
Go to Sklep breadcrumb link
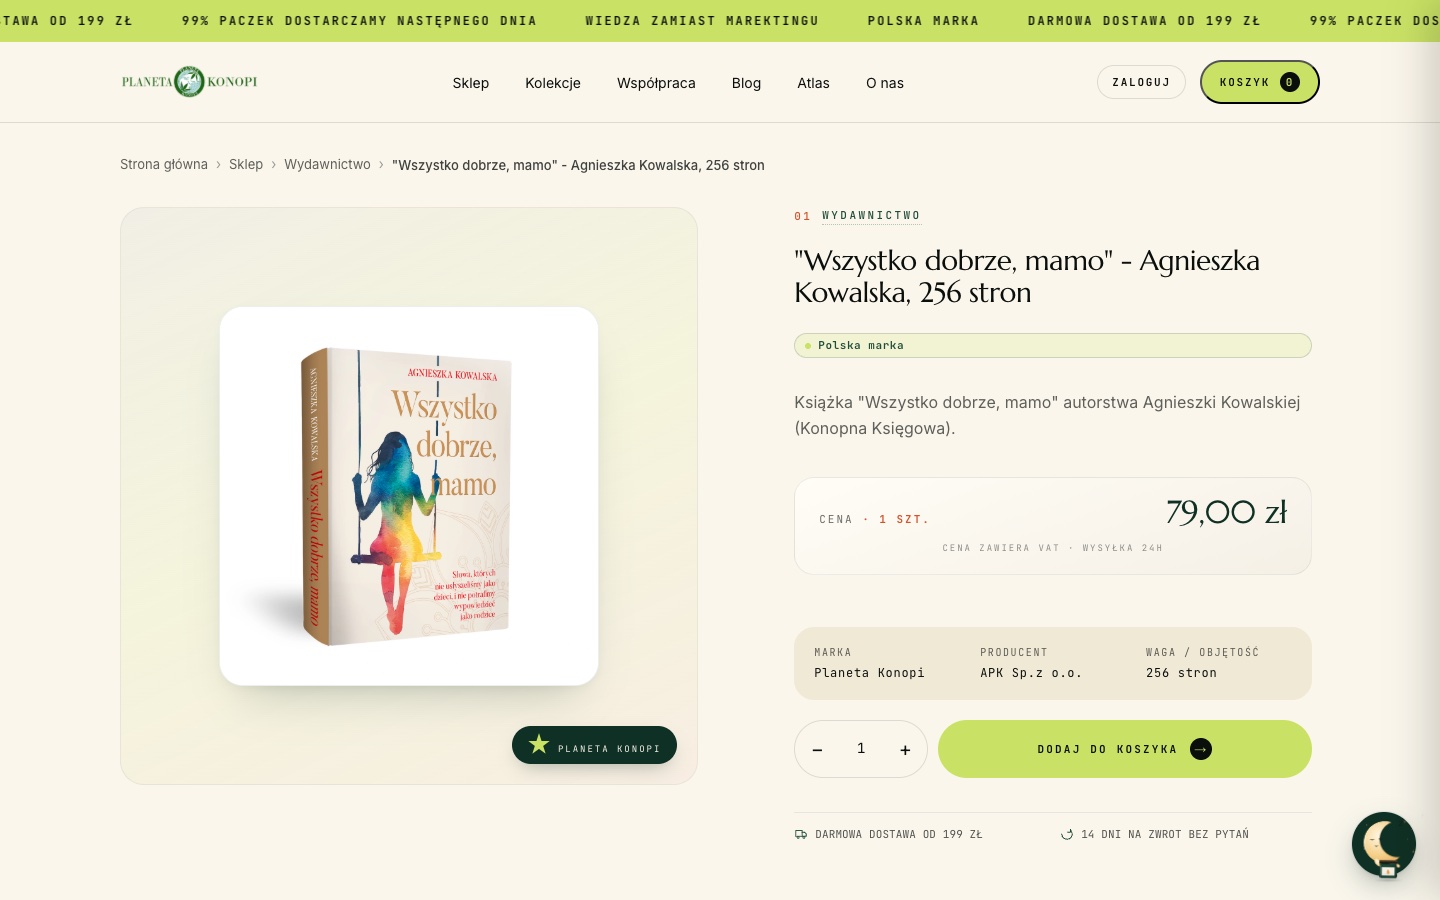pos(246,164)
